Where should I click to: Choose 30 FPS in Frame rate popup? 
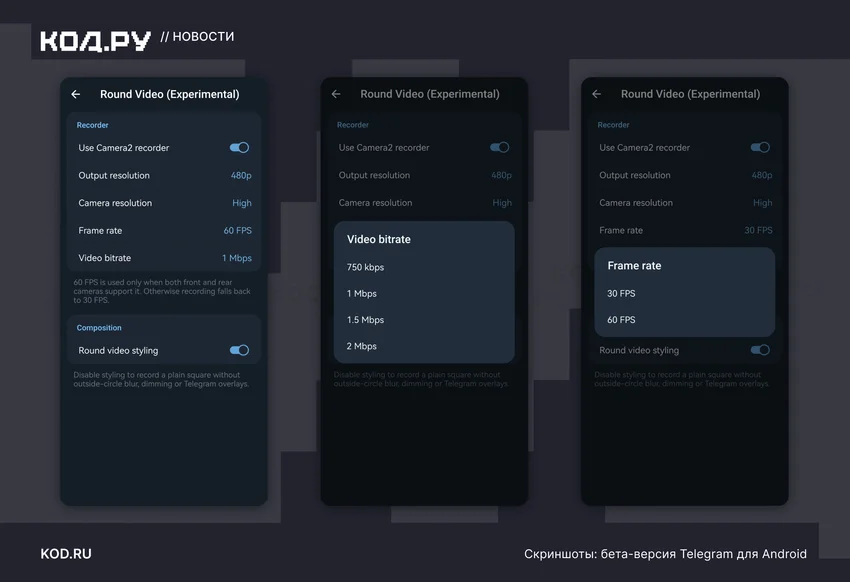point(685,294)
